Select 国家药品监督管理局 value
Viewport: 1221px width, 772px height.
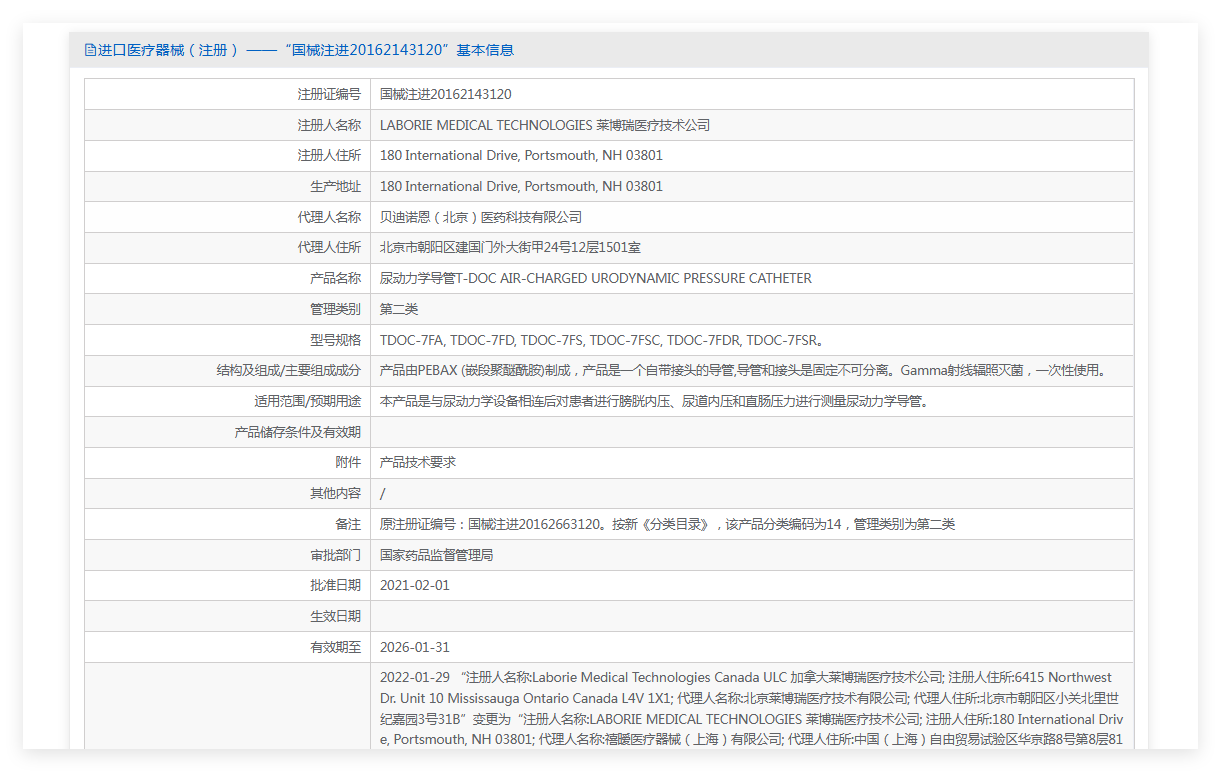437,555
